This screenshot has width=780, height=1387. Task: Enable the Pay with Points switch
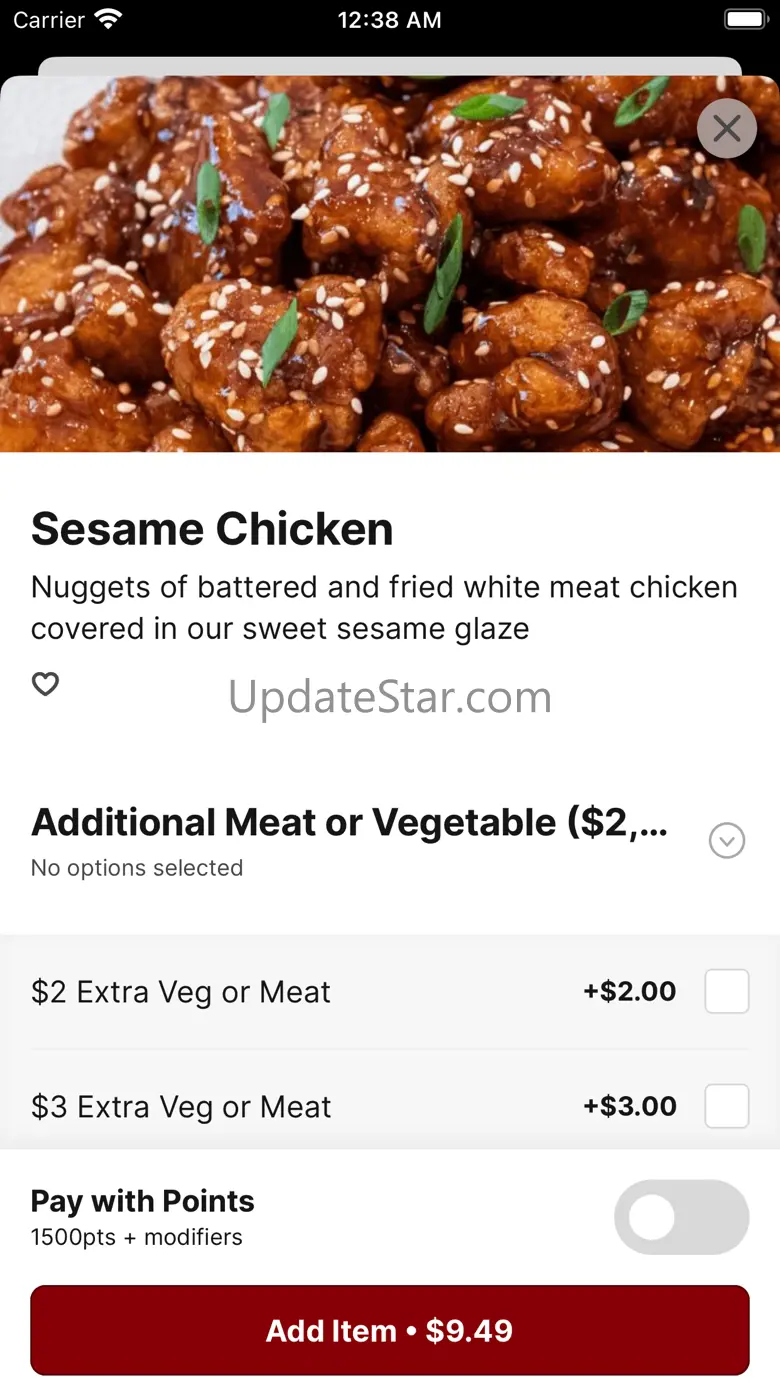click(x=681, y=1217)
